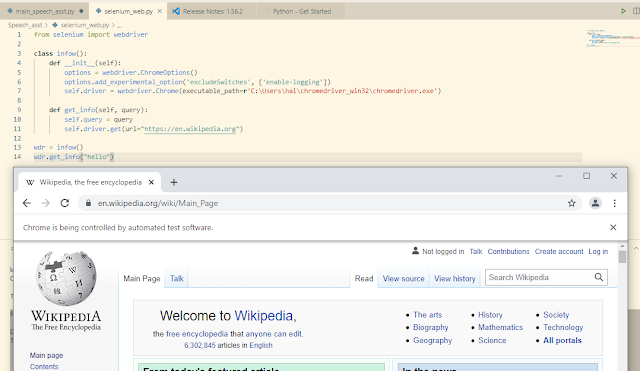Go back in Chrome
This screenshot has width=640, height=371.
(27, 203)
